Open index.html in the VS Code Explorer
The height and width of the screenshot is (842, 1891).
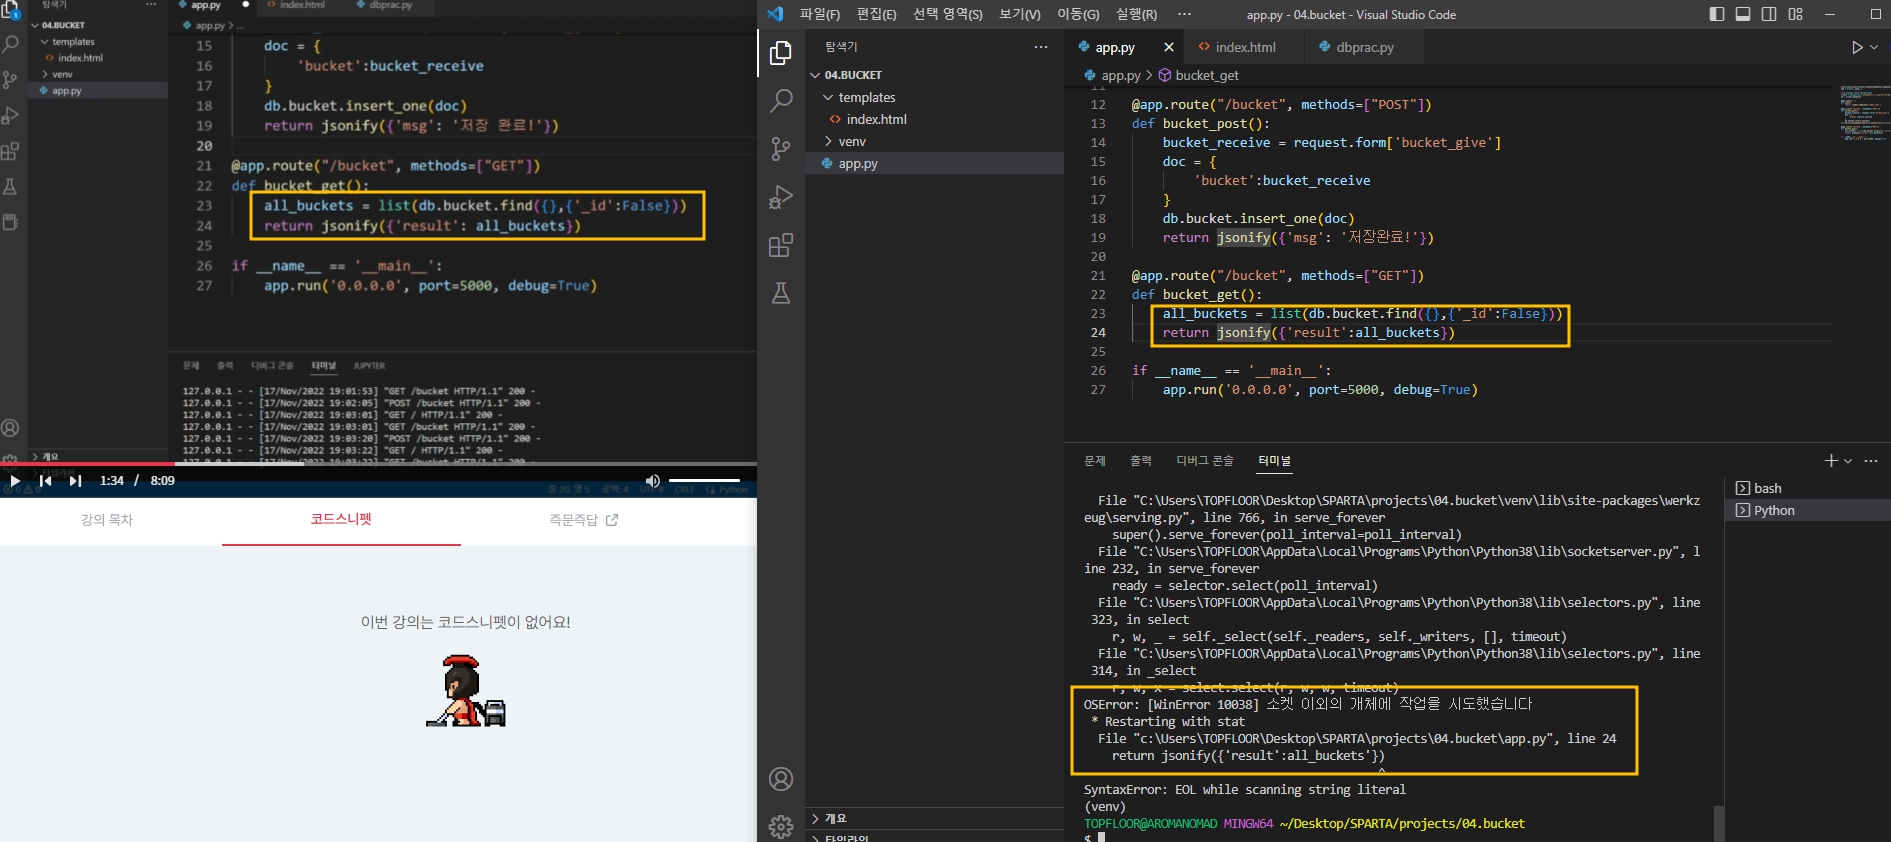click(935, 119)
